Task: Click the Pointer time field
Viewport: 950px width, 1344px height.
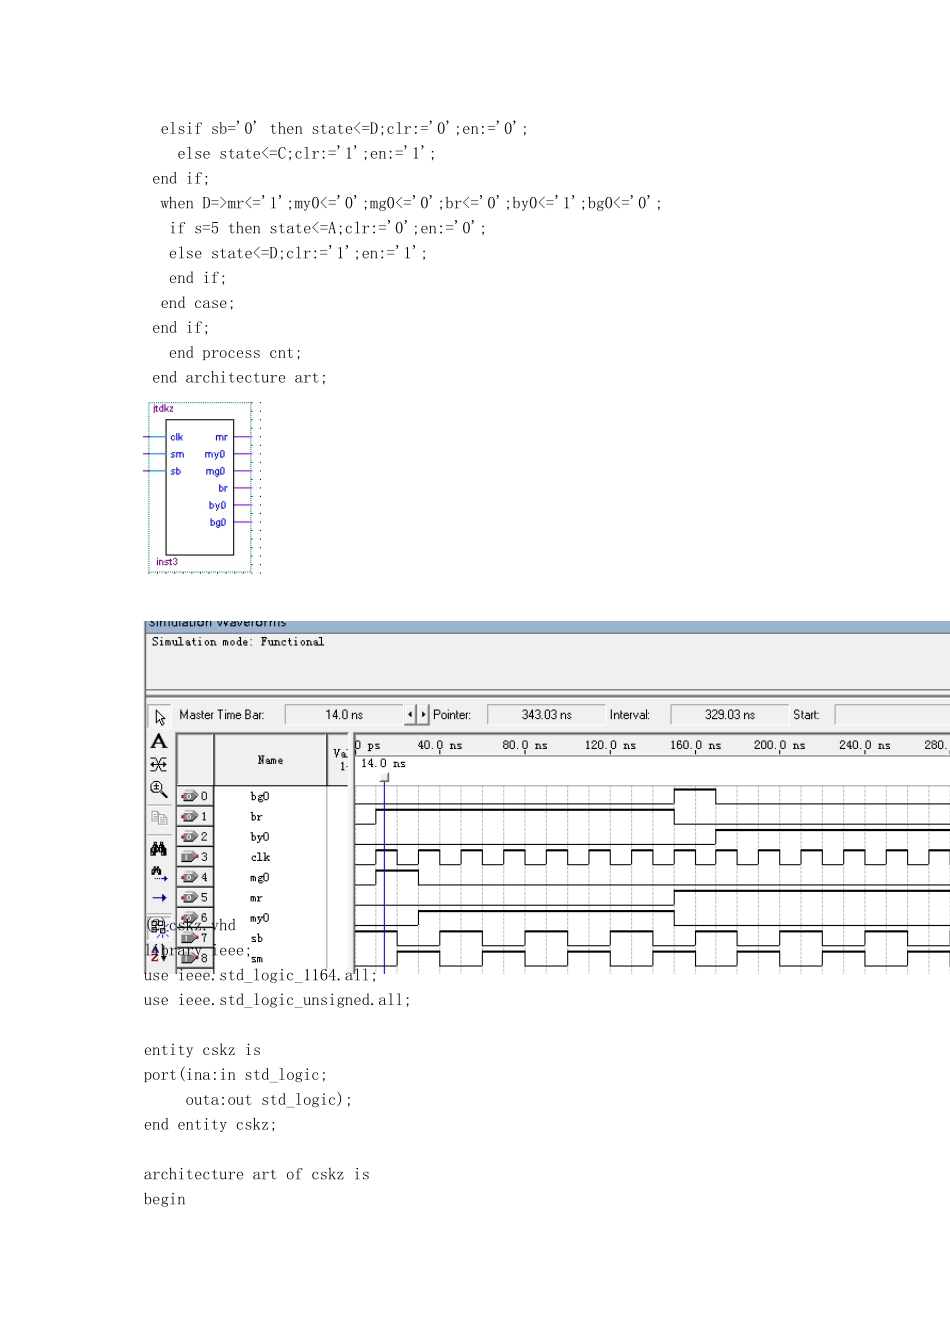Action: [x=546, y=715]
